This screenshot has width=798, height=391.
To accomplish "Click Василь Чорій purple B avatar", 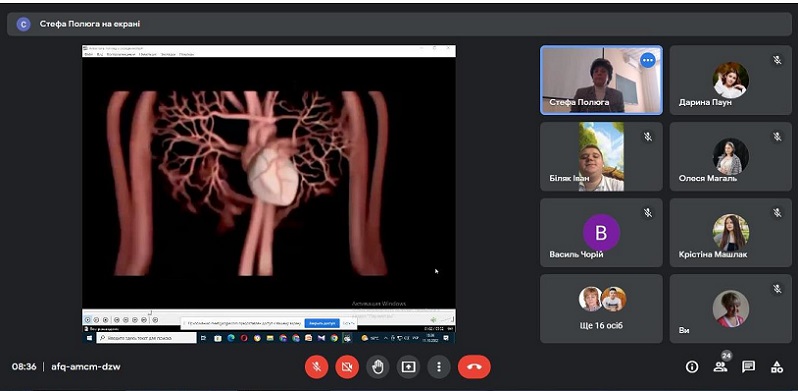I will pyautogui.click(x=601, y=233).
